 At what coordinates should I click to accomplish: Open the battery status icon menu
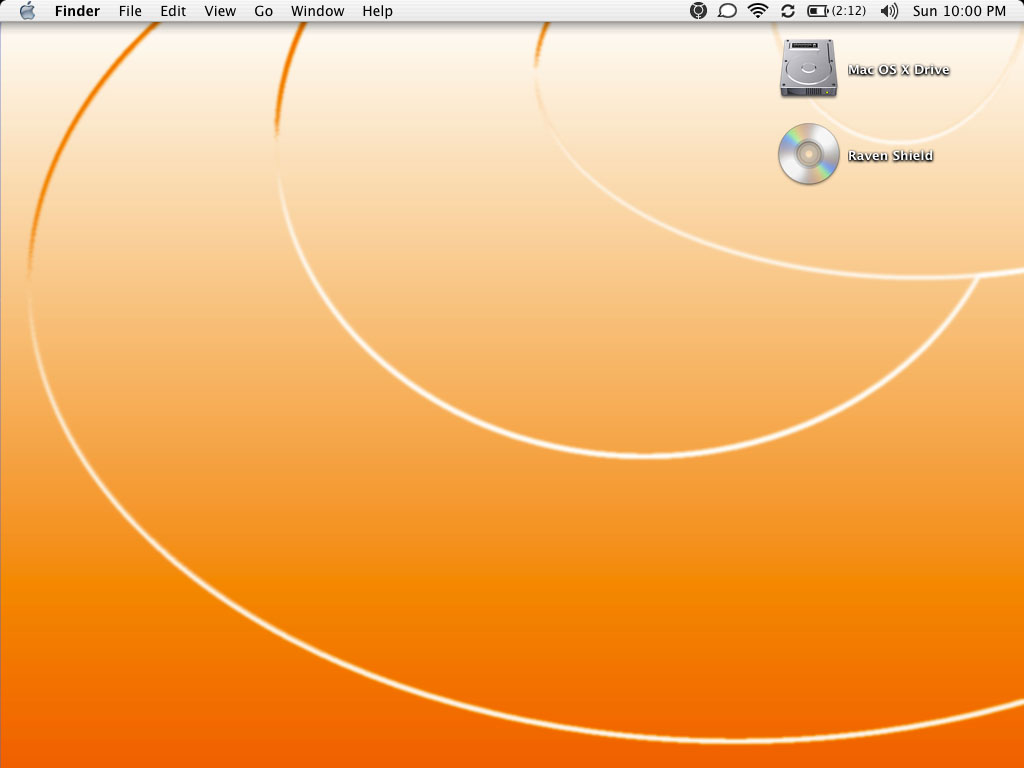pos(818,11)
